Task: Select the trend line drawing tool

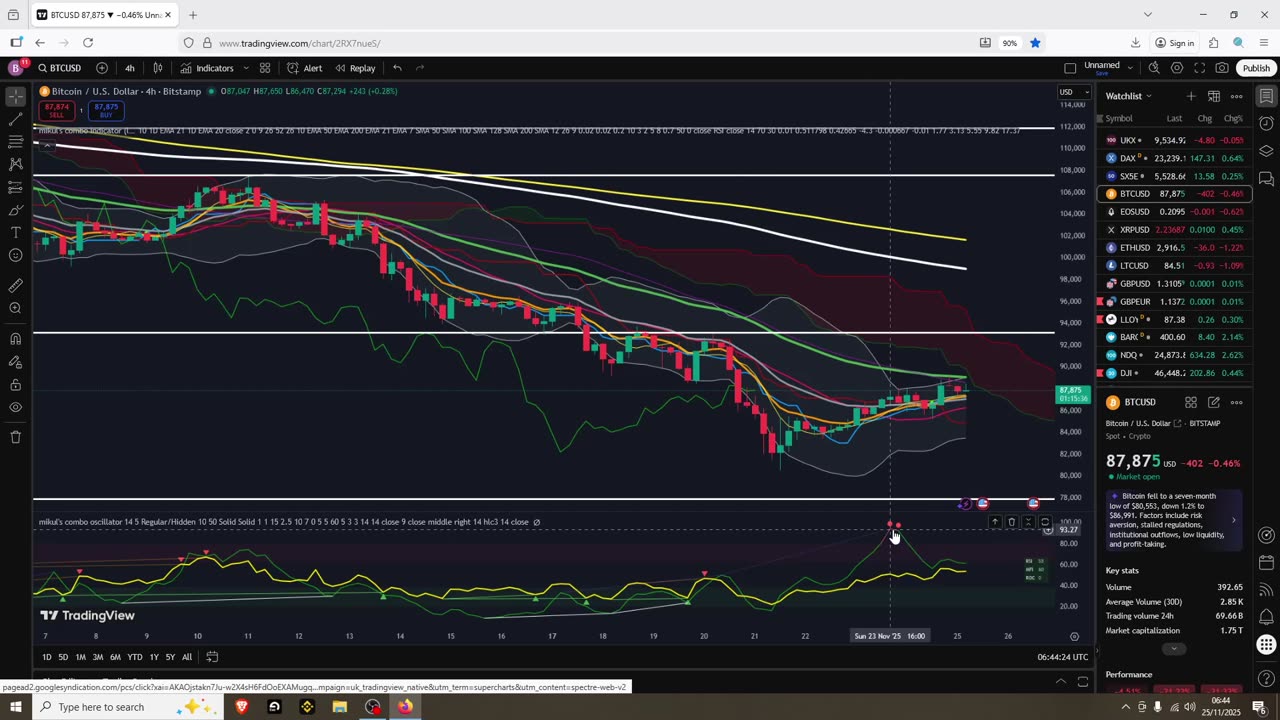Action: [15, 119]
